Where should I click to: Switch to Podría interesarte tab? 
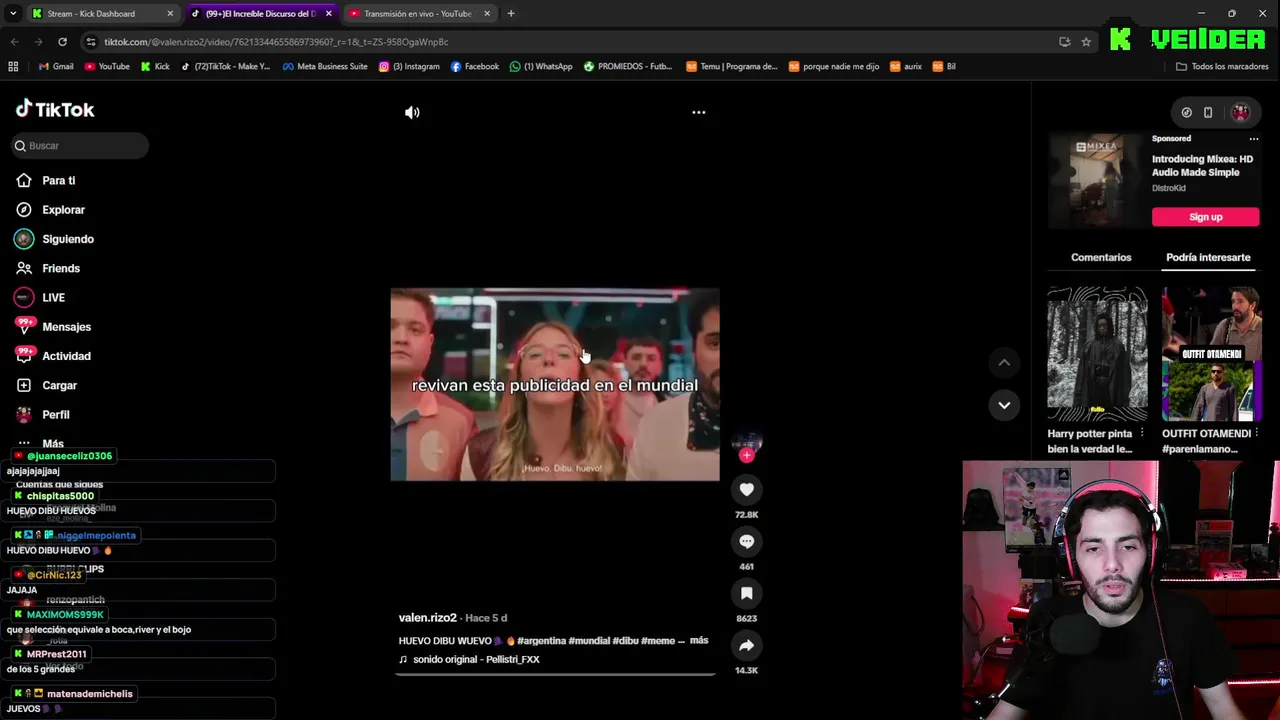(x=1208, y=257)
